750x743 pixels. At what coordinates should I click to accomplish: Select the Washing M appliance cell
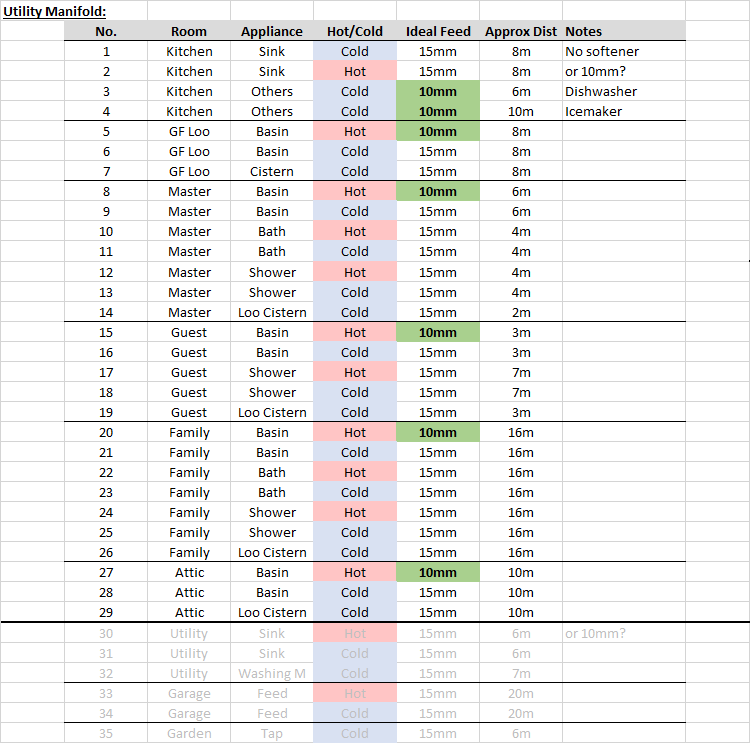[x=272, y=674]
